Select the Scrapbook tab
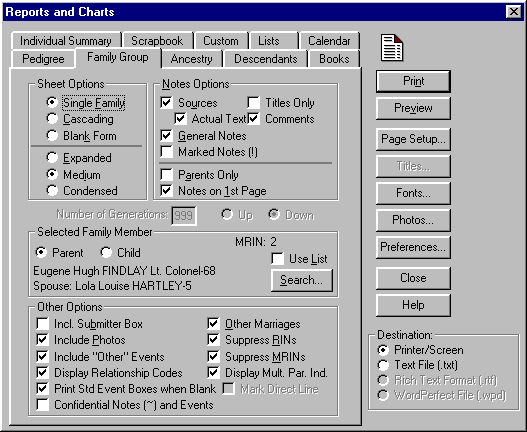Viewport: 527px width, 432px height. pos(157,41)
